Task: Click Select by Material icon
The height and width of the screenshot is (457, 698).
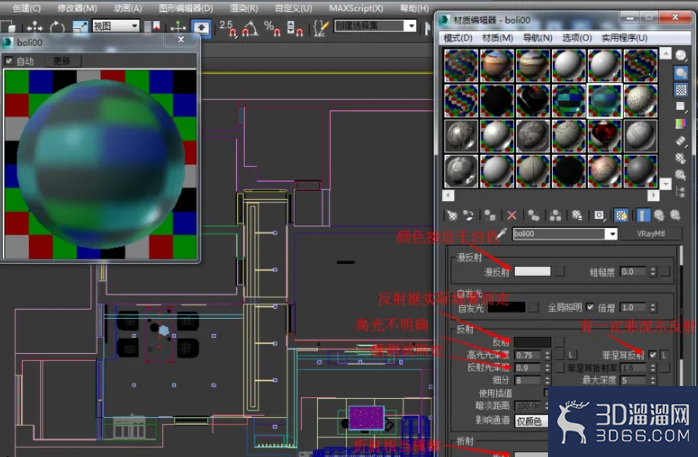Action: point(681,175)
